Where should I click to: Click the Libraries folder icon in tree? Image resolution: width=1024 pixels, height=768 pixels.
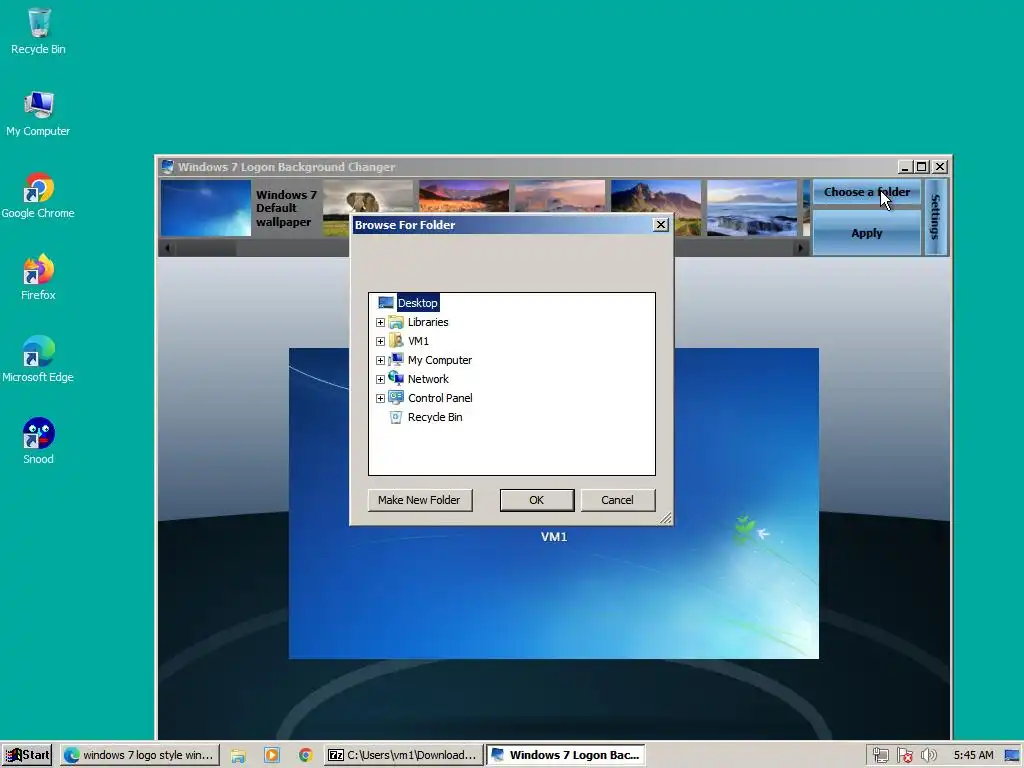tap(396, 322)
